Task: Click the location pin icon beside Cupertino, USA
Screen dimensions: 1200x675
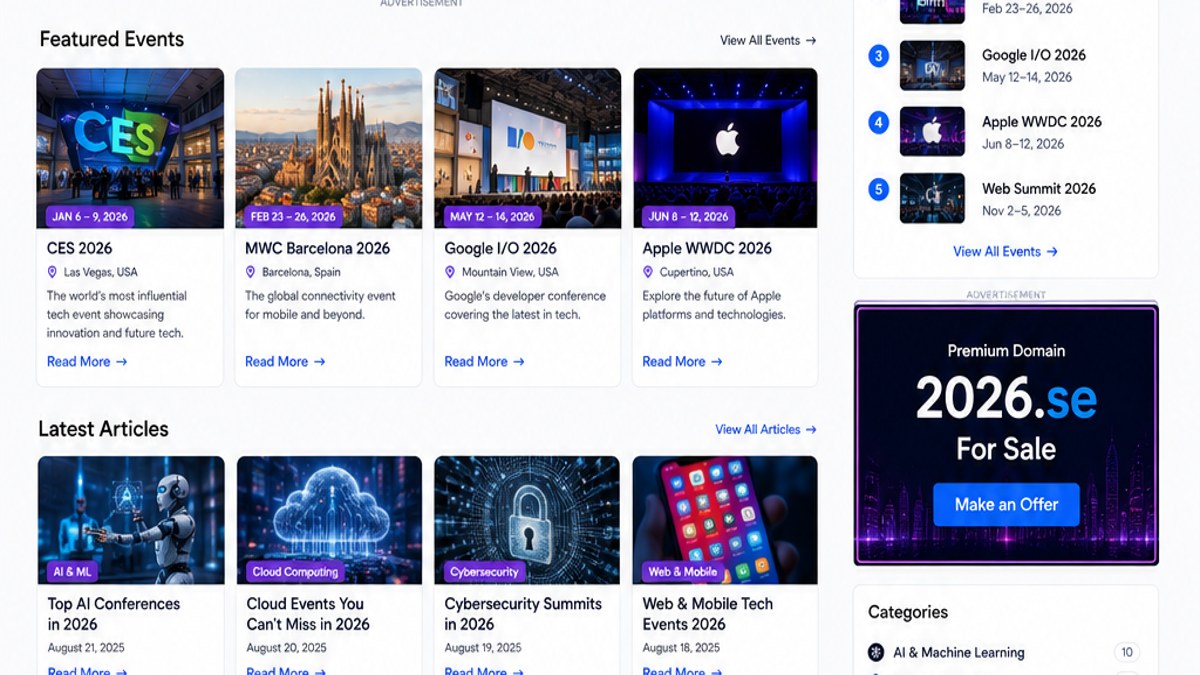Action: click(x=648, y=272)
